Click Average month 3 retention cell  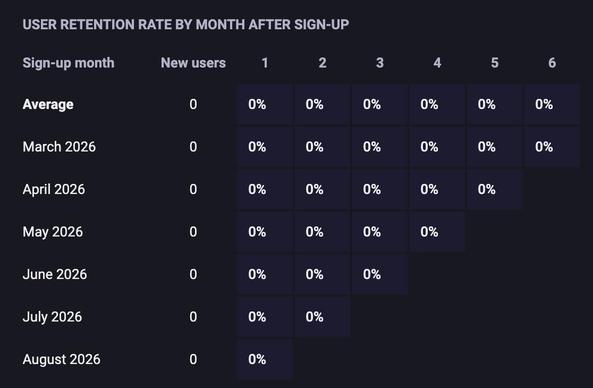(x=380, y=104)
